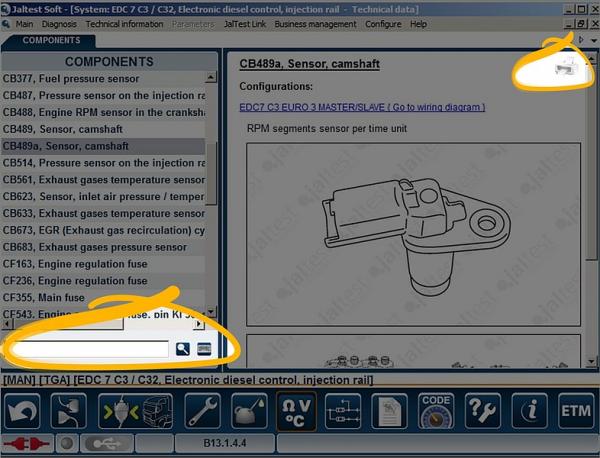Select the ohm volt celsius measurements icon
The height and width of the screenshot is (458, 600).
(x=296, y=411)
